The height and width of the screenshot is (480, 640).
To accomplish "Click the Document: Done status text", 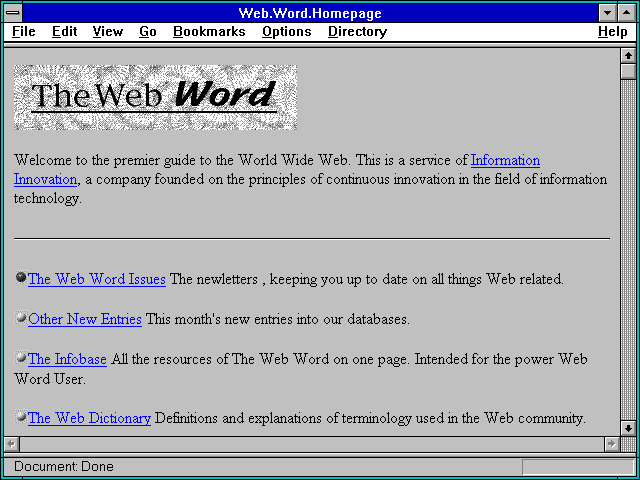I will 64,467.
